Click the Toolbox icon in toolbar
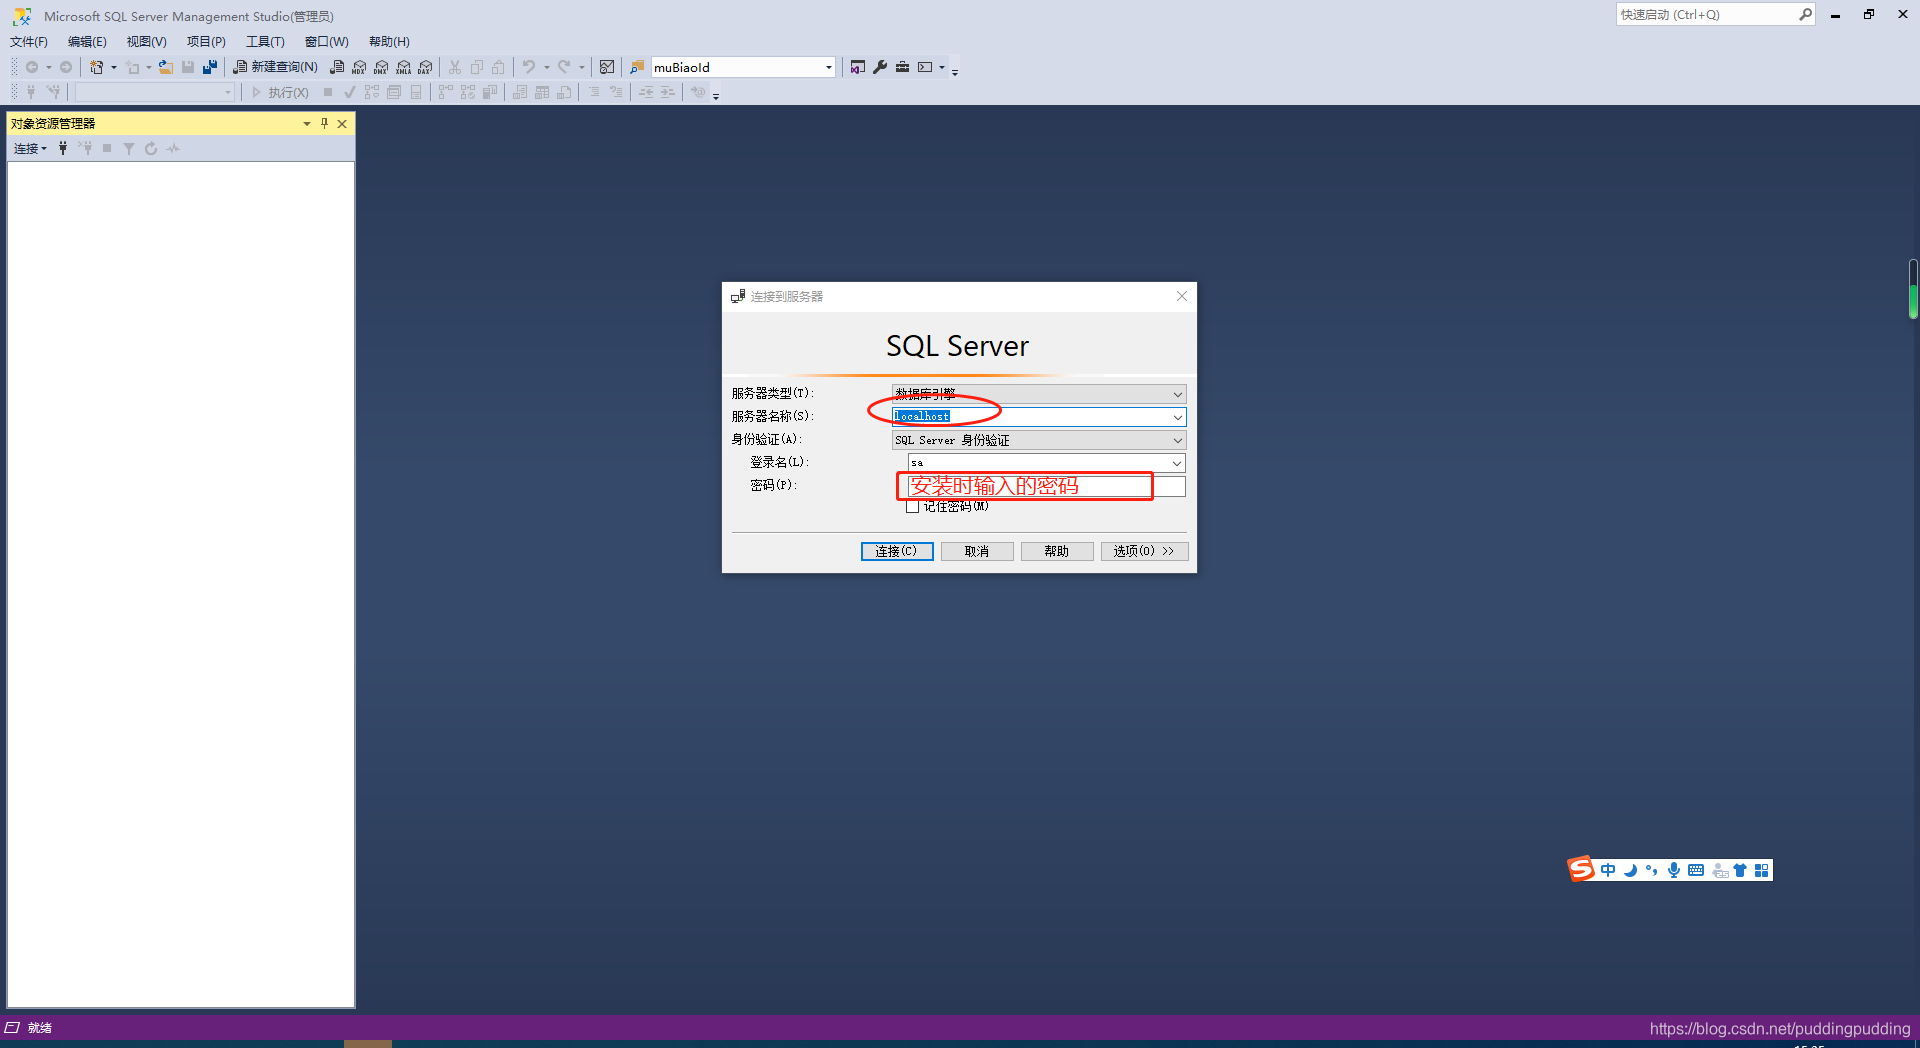 tap(902, 67)
